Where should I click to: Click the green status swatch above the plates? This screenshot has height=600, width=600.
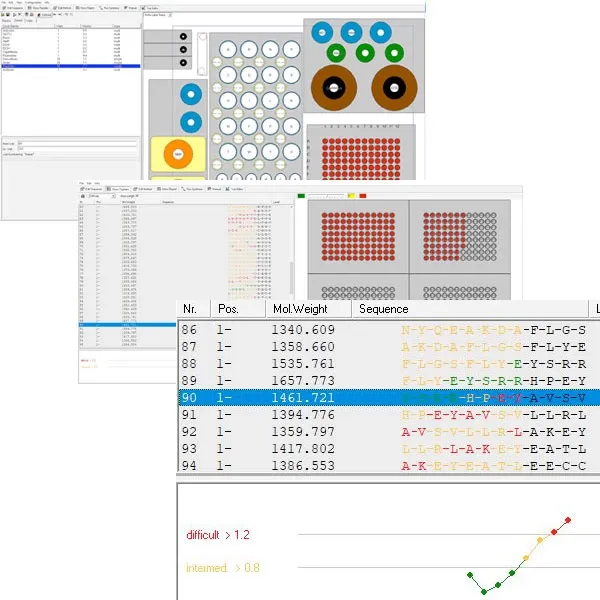302,196
